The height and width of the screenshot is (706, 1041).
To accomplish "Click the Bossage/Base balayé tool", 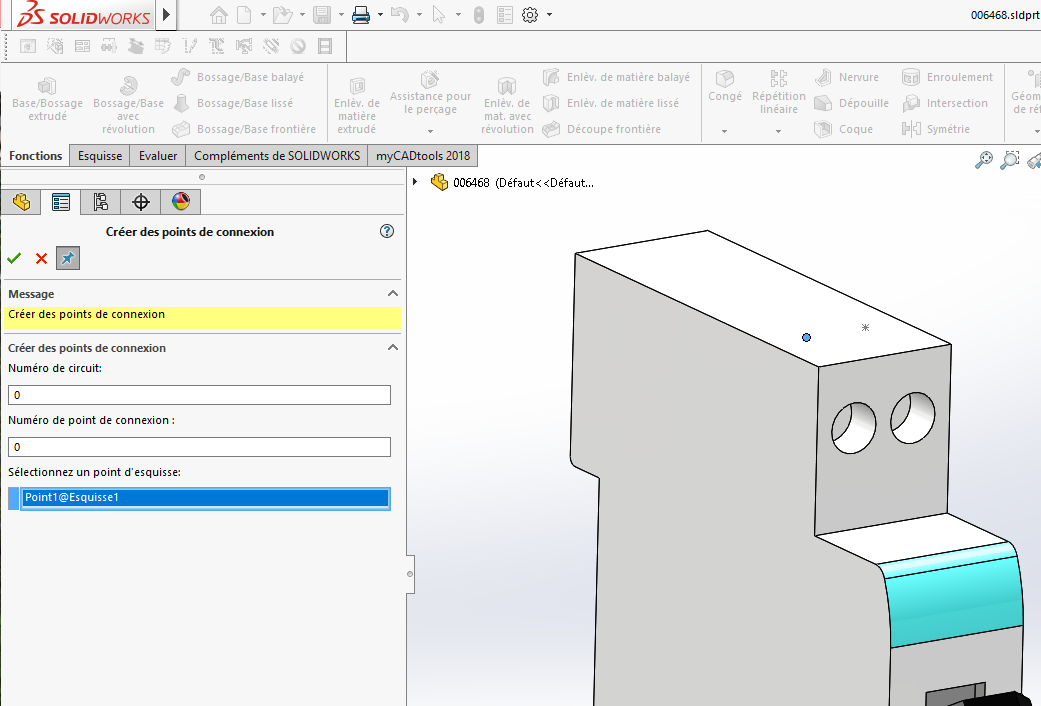I will pos(238,77).
